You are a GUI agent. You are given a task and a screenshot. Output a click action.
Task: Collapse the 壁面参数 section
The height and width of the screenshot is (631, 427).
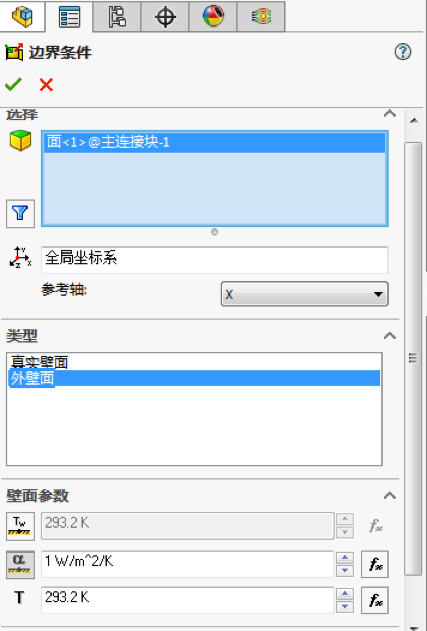pyautogui.click(x=390, y=495)
